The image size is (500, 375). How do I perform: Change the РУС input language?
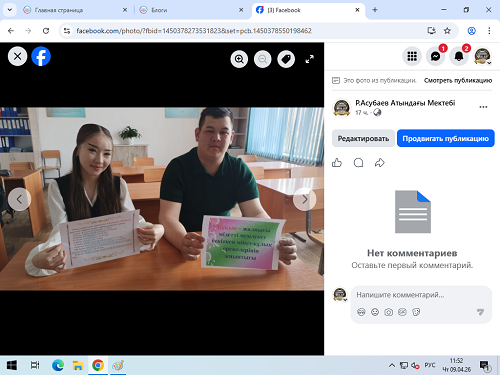[x=430, y=365]
